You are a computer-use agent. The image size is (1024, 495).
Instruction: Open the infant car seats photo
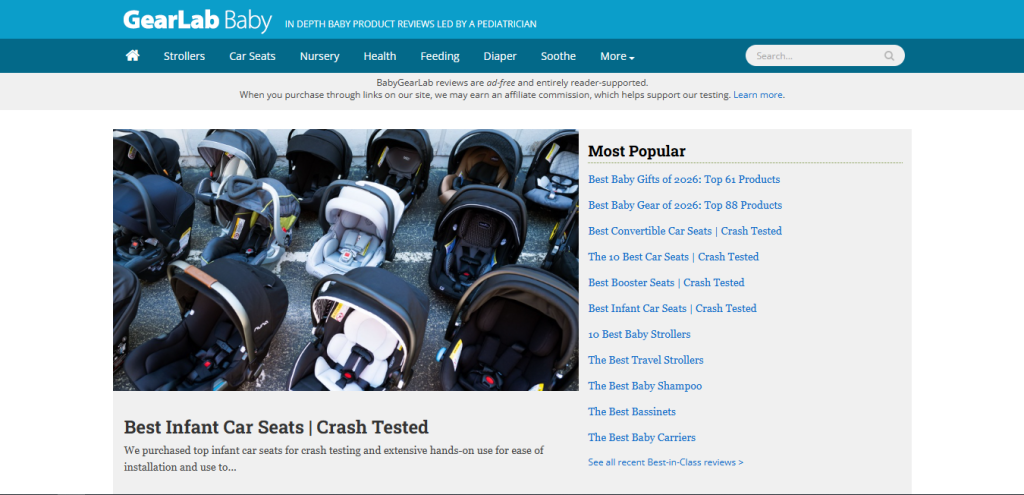[345, 260]
